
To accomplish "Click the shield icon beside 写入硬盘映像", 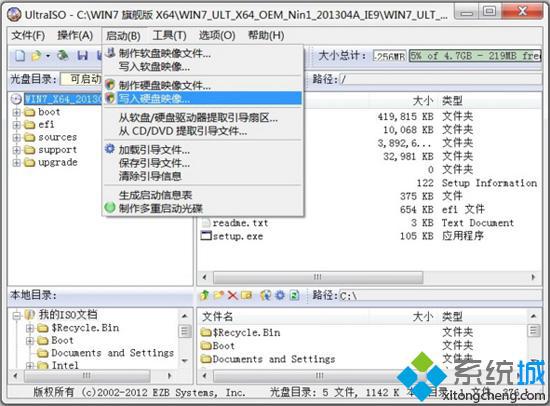I will click(110, 98).
